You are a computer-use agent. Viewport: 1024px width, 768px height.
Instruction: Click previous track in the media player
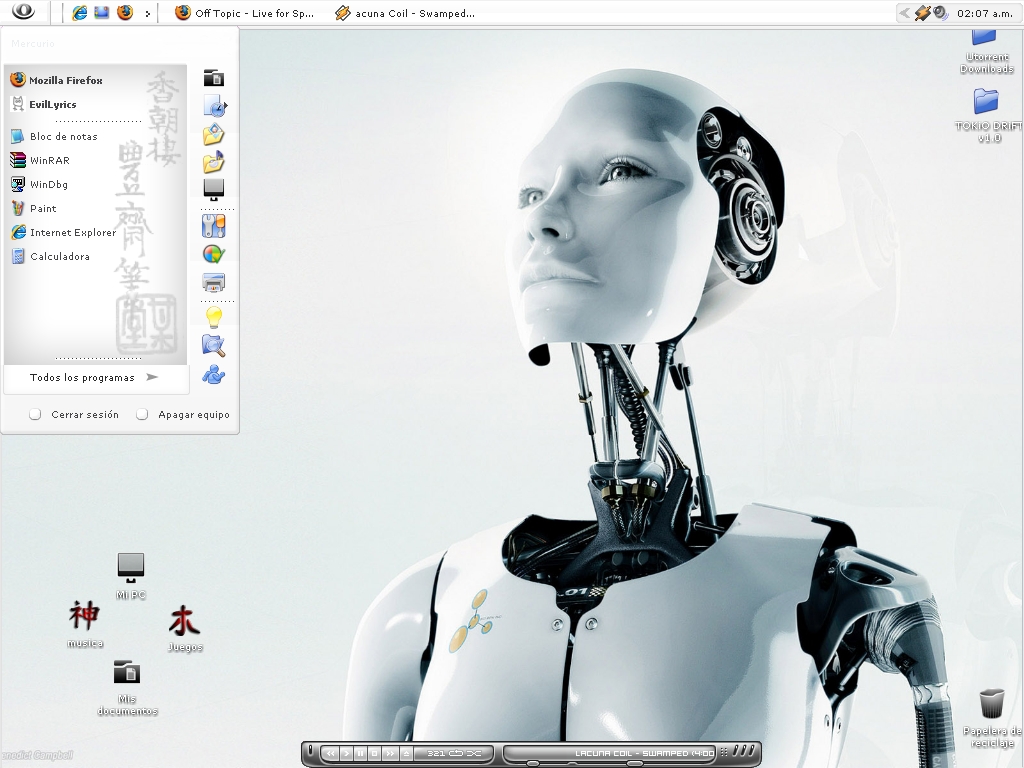pos(331,753)
